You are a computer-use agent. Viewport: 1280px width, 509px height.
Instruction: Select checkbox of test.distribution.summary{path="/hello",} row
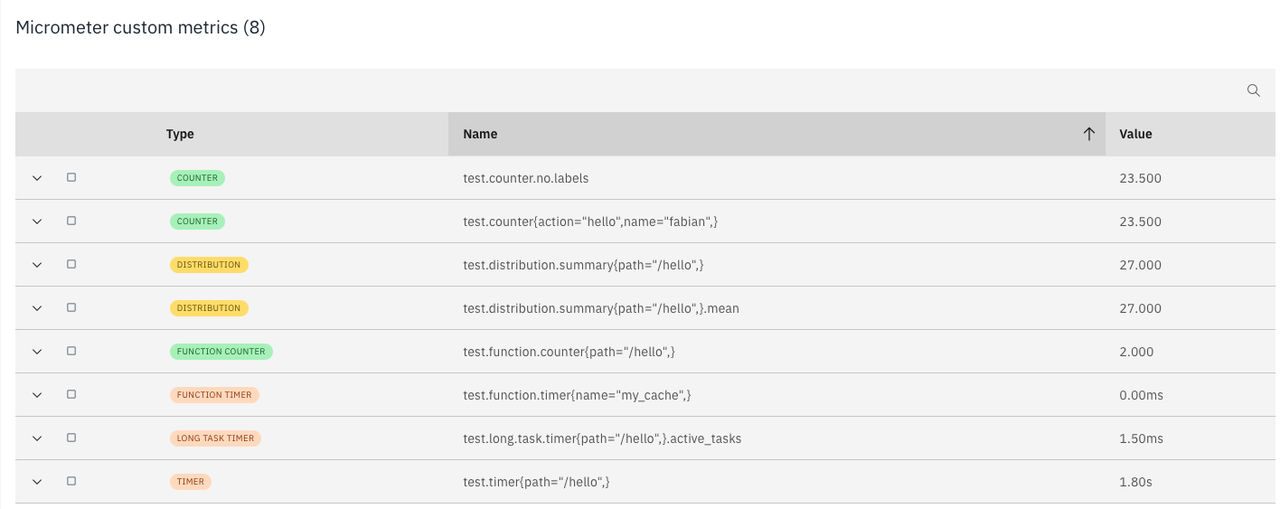point(71,264)
